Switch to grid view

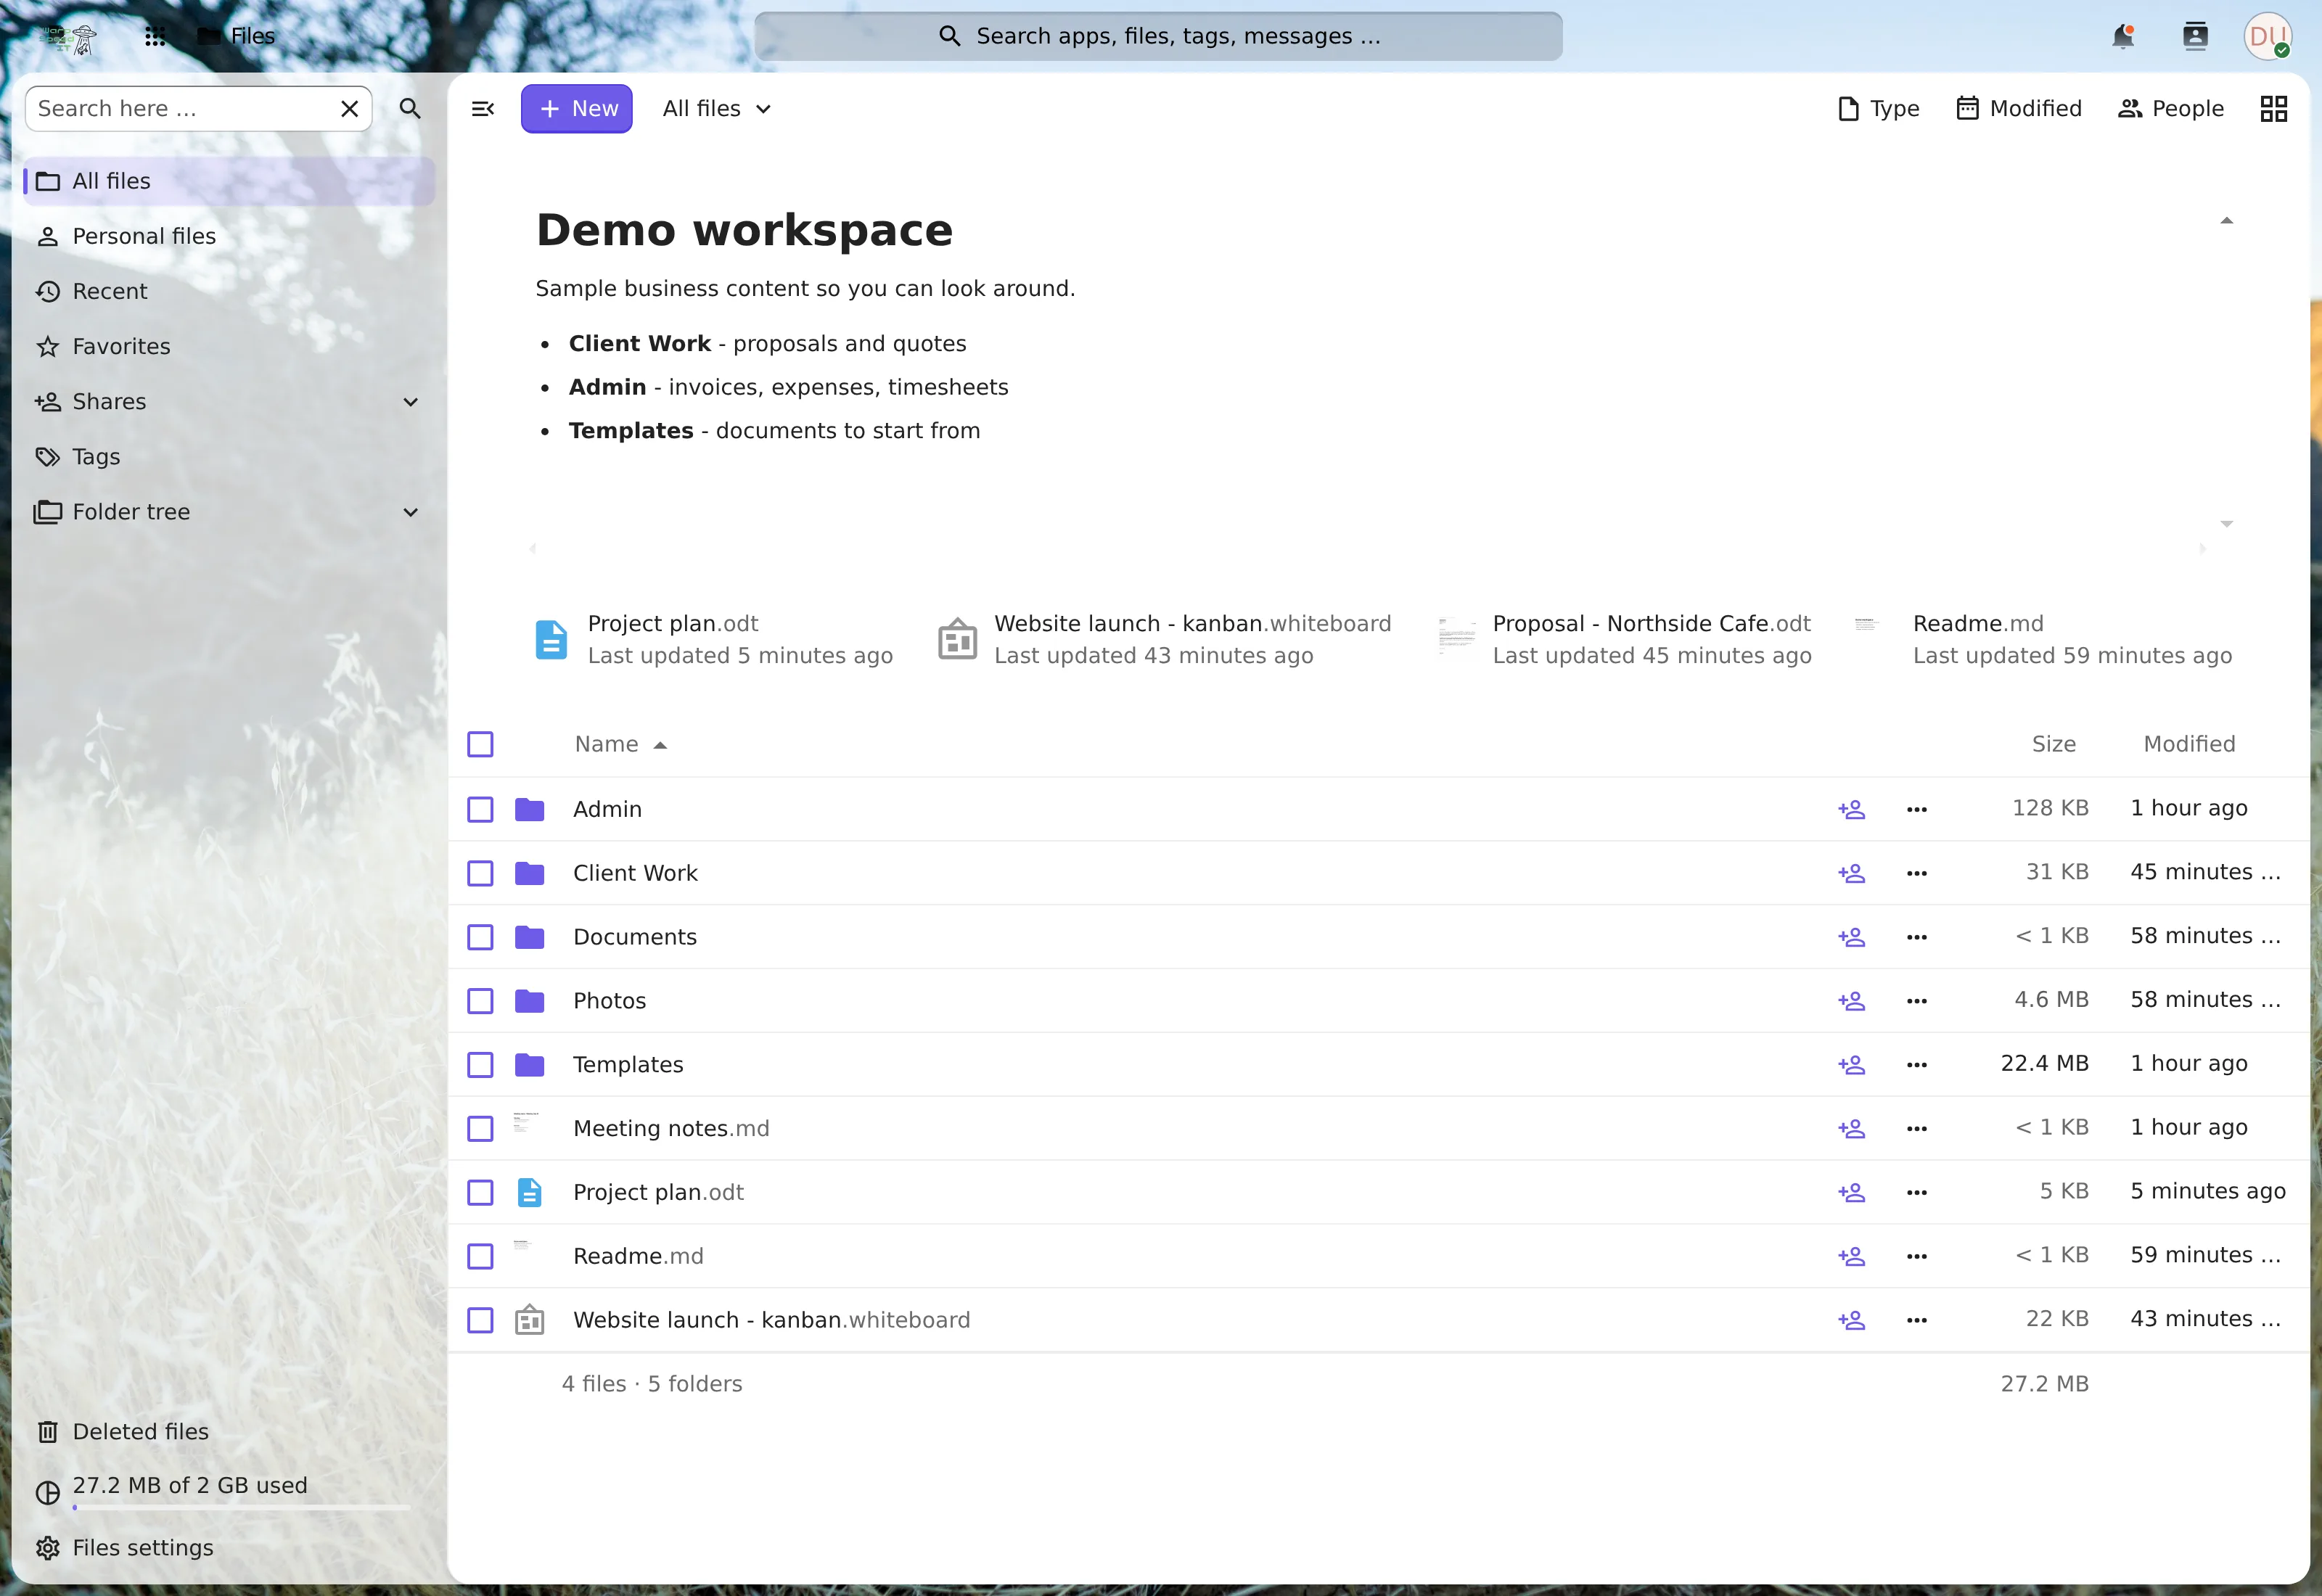(x=2273, y=108)
